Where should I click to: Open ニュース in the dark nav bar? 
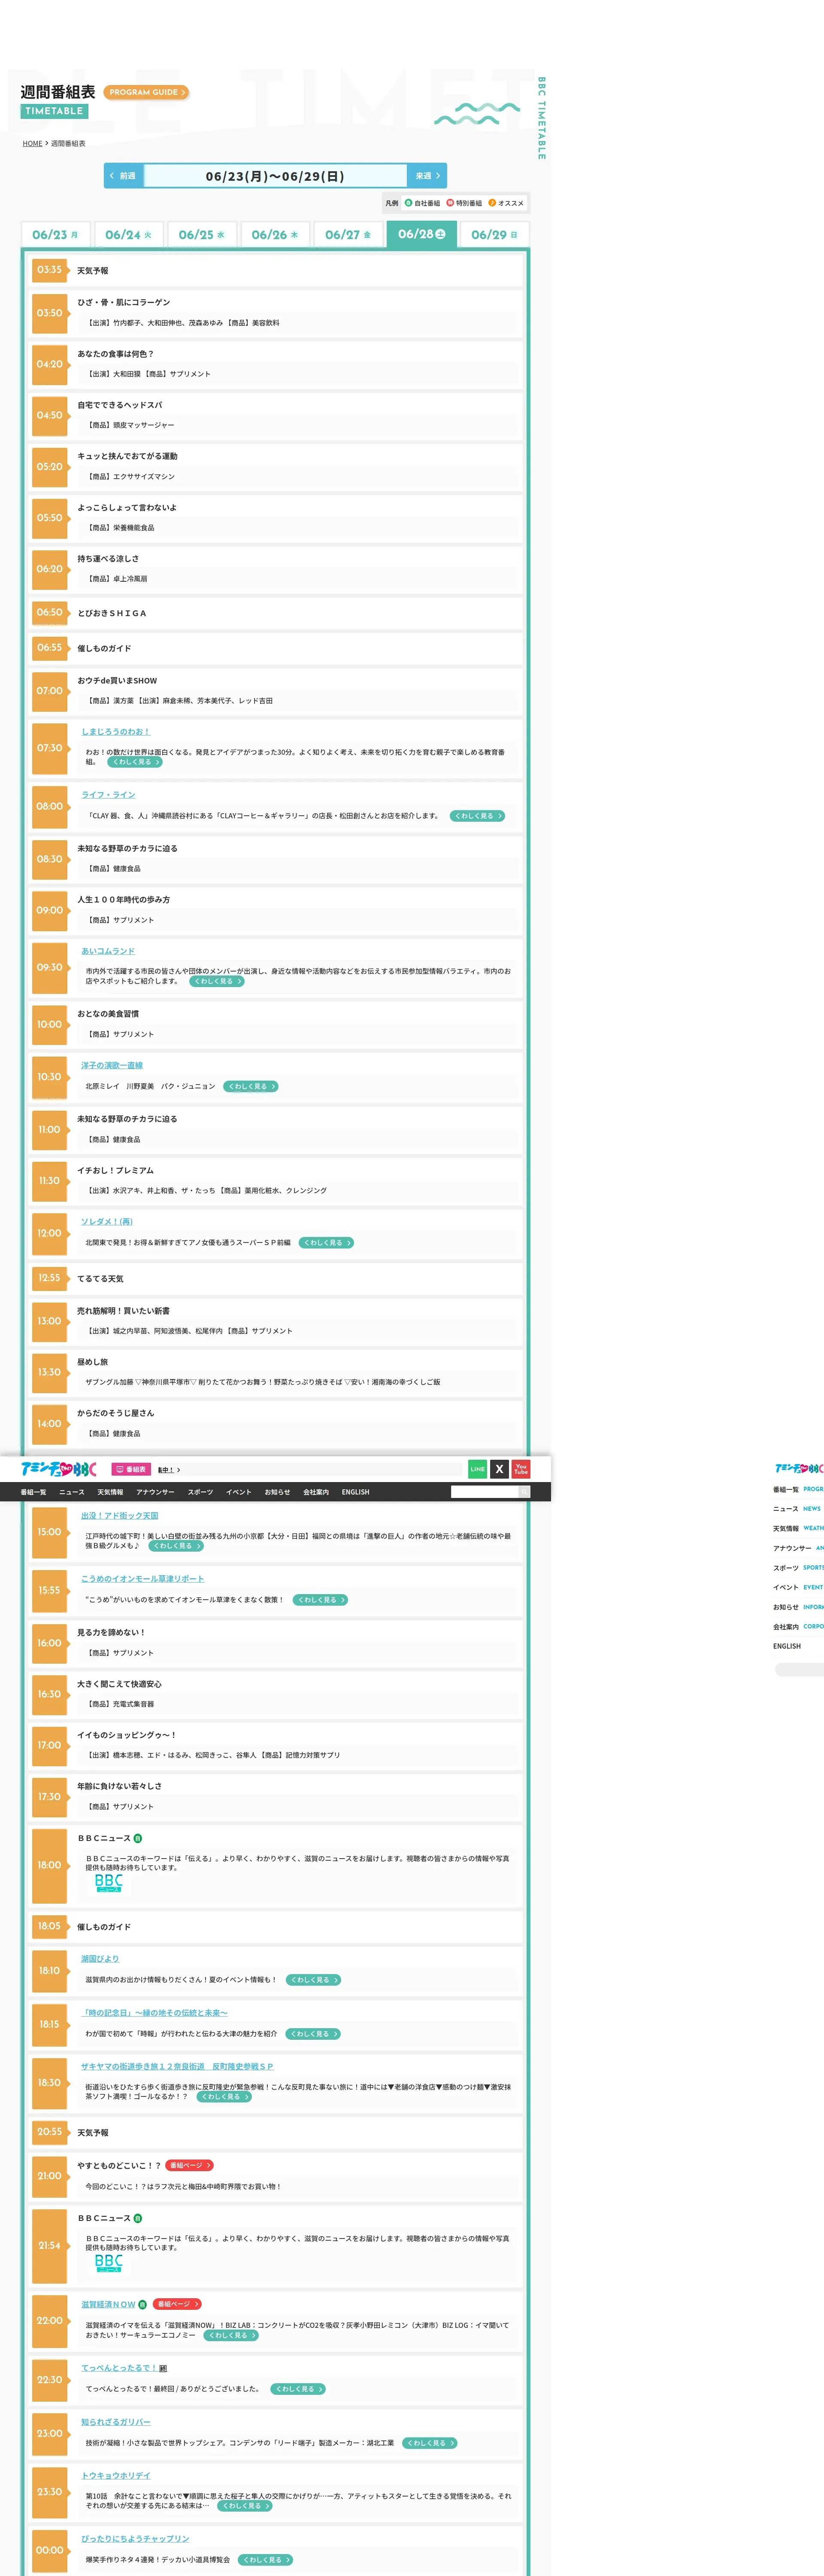(72, 1492)
